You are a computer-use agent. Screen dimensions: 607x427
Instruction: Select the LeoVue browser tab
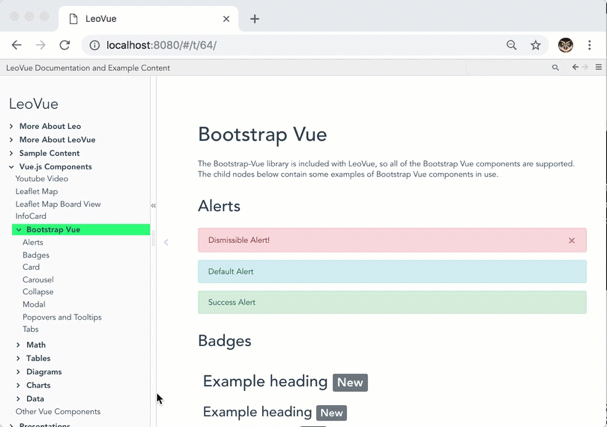[149, 19]
